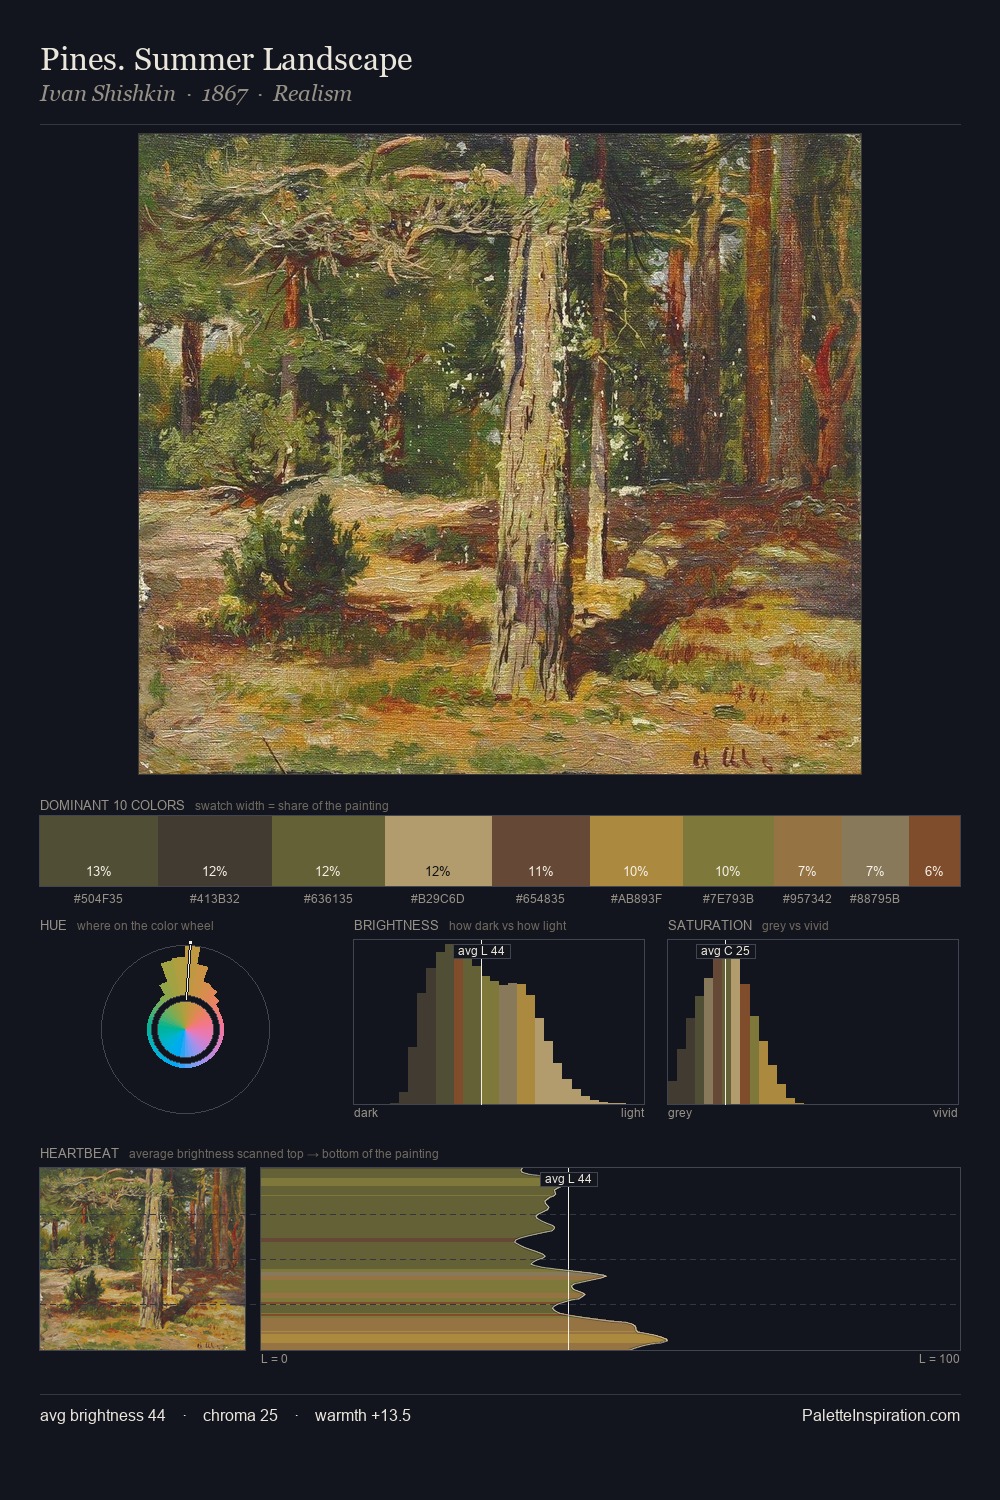This screenshot has height=1500, width=1000.
Task: Click the hex code '#AB893F'
Action: (636, 899)
